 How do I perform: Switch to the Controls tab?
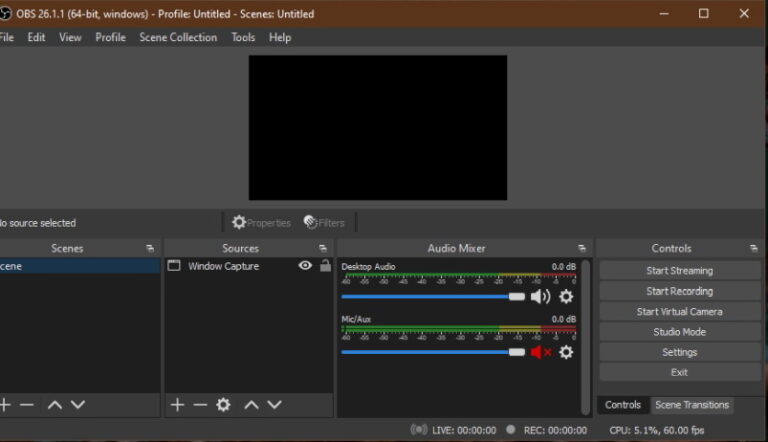click(x=623, y=405)
